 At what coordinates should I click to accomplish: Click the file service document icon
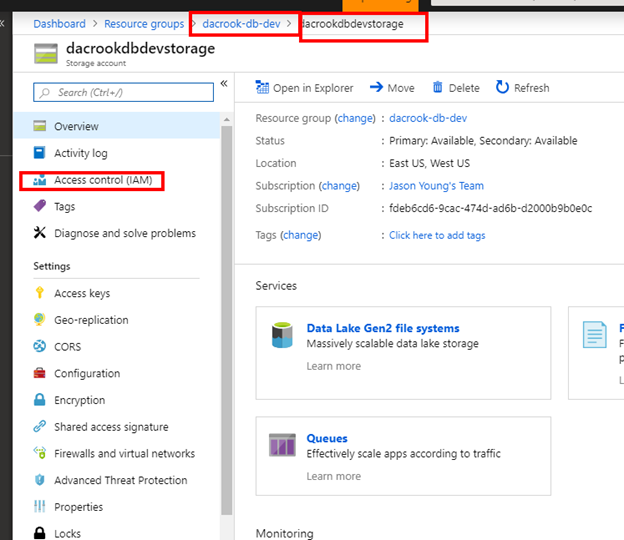(595, 335)
